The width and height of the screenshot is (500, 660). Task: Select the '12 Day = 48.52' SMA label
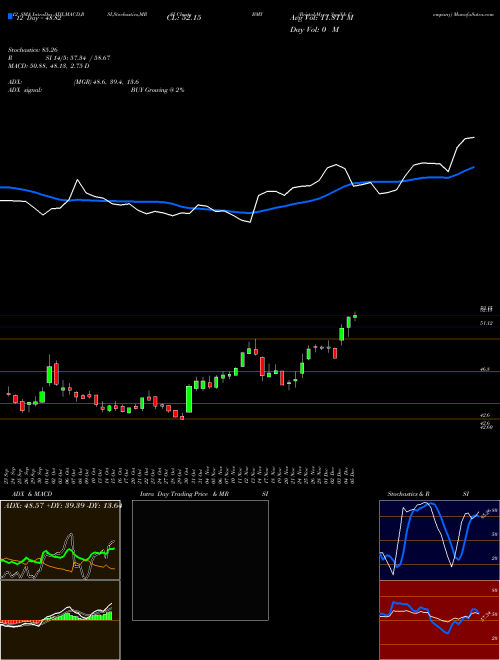[37, 18]
